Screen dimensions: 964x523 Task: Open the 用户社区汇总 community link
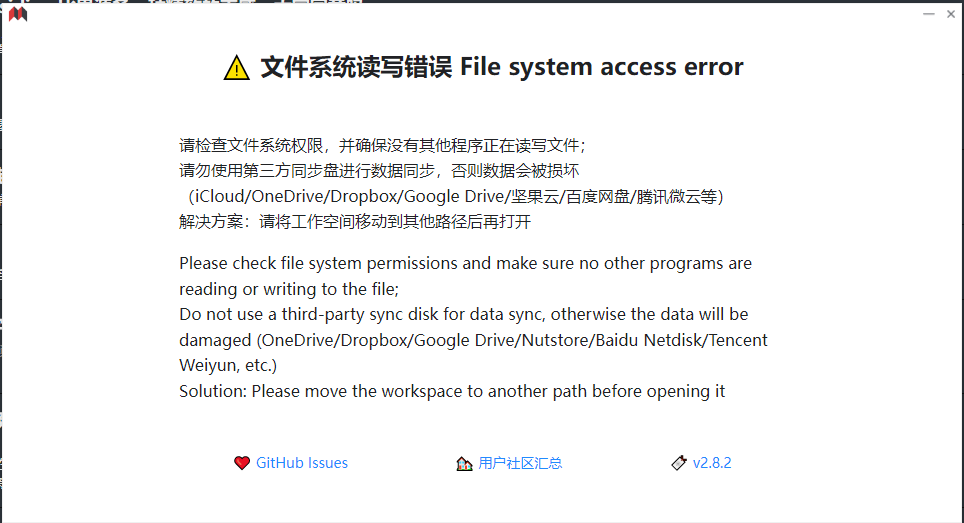[520, 463]
